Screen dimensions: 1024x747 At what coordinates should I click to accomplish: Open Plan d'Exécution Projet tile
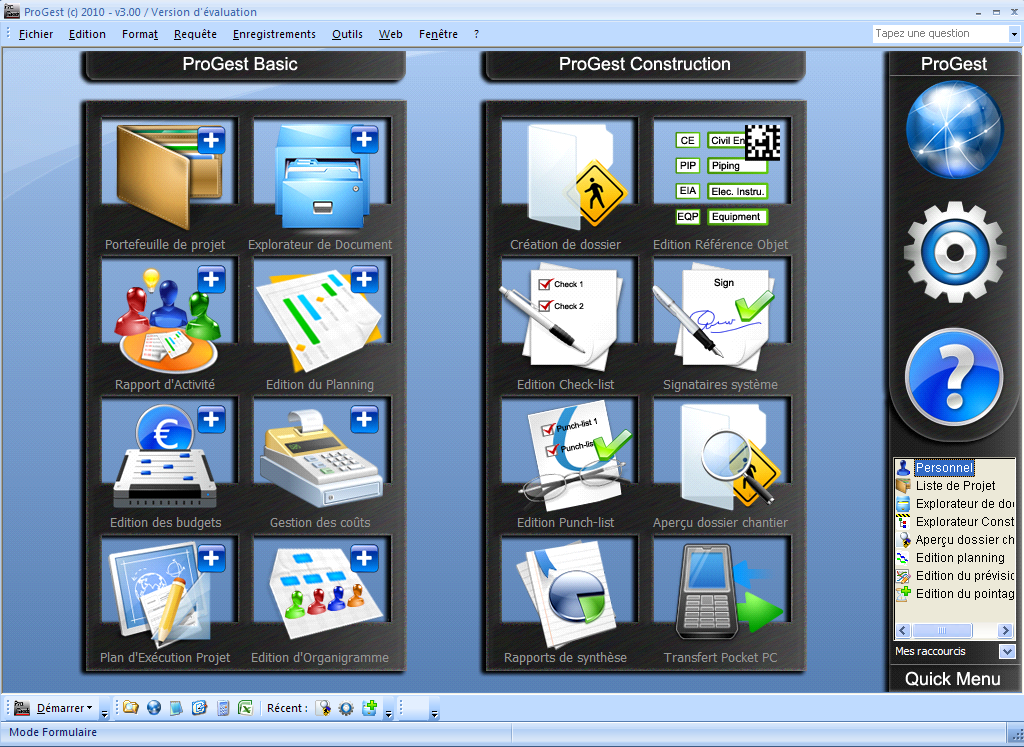point(167,596)
